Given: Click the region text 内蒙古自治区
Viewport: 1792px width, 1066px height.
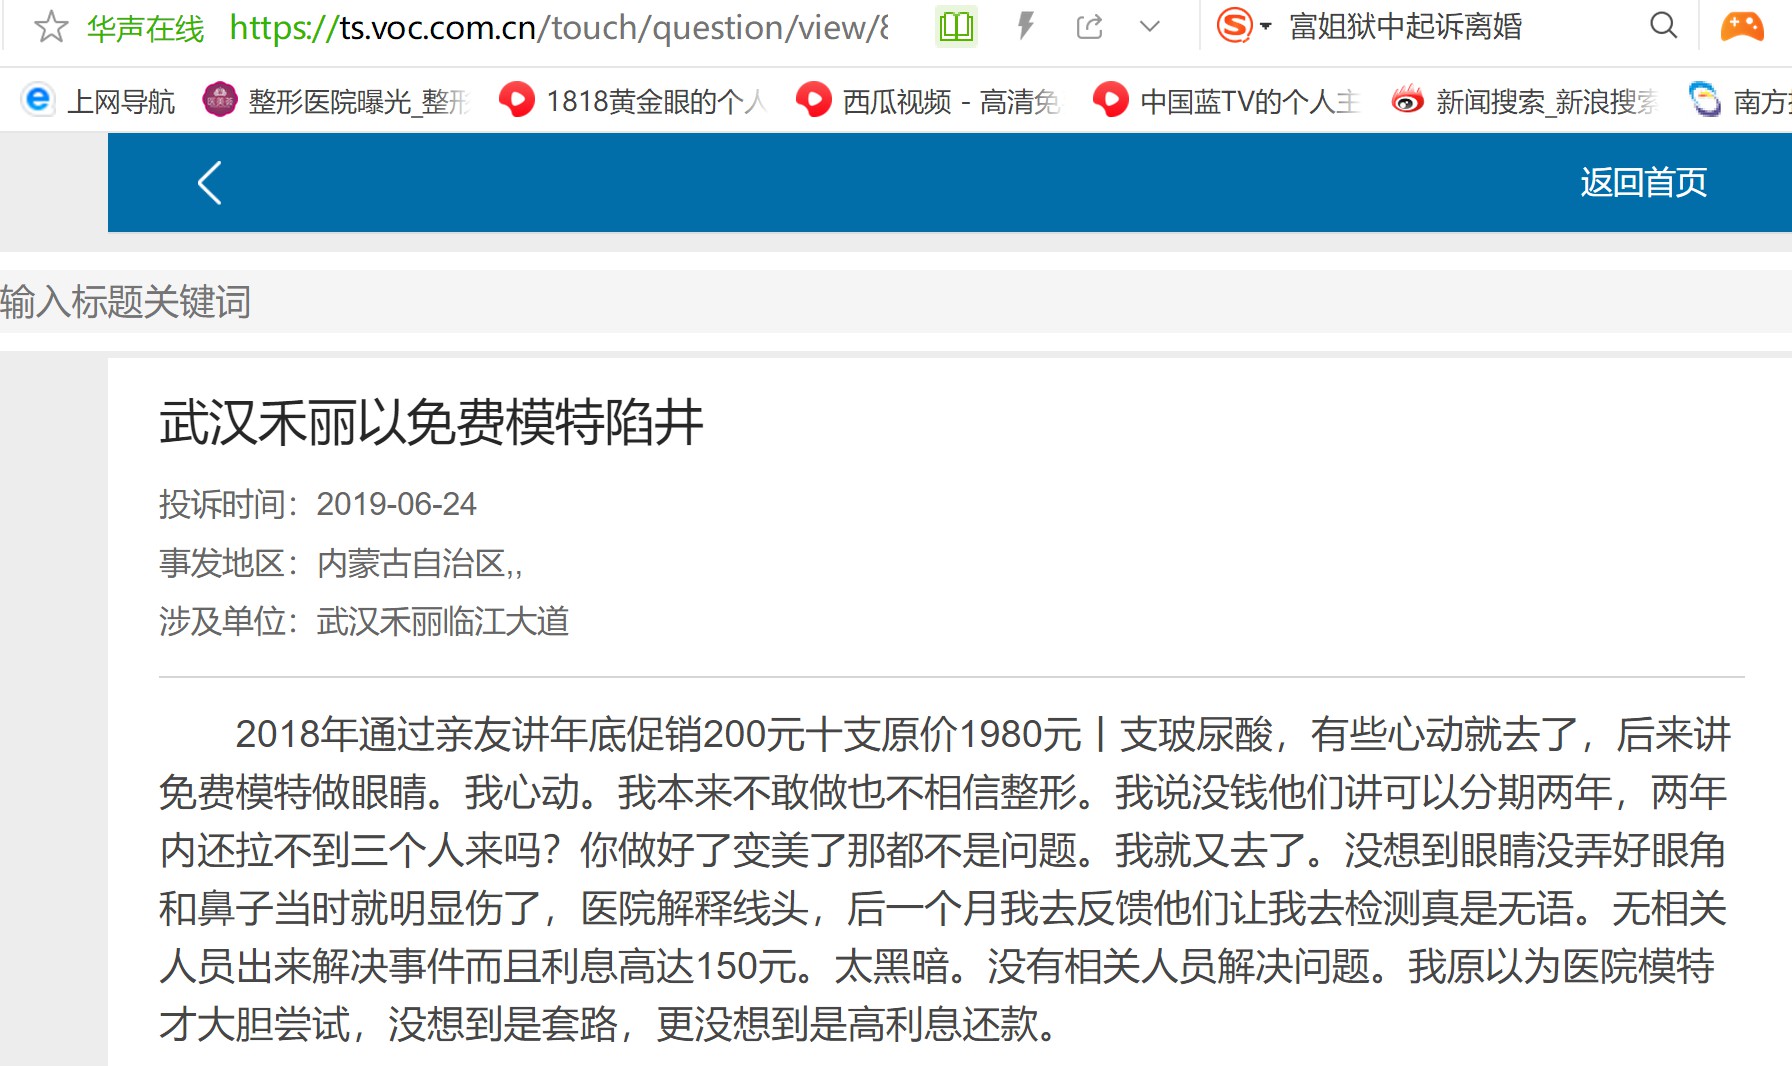Looking at the screenshot, I should coord(411,564).
